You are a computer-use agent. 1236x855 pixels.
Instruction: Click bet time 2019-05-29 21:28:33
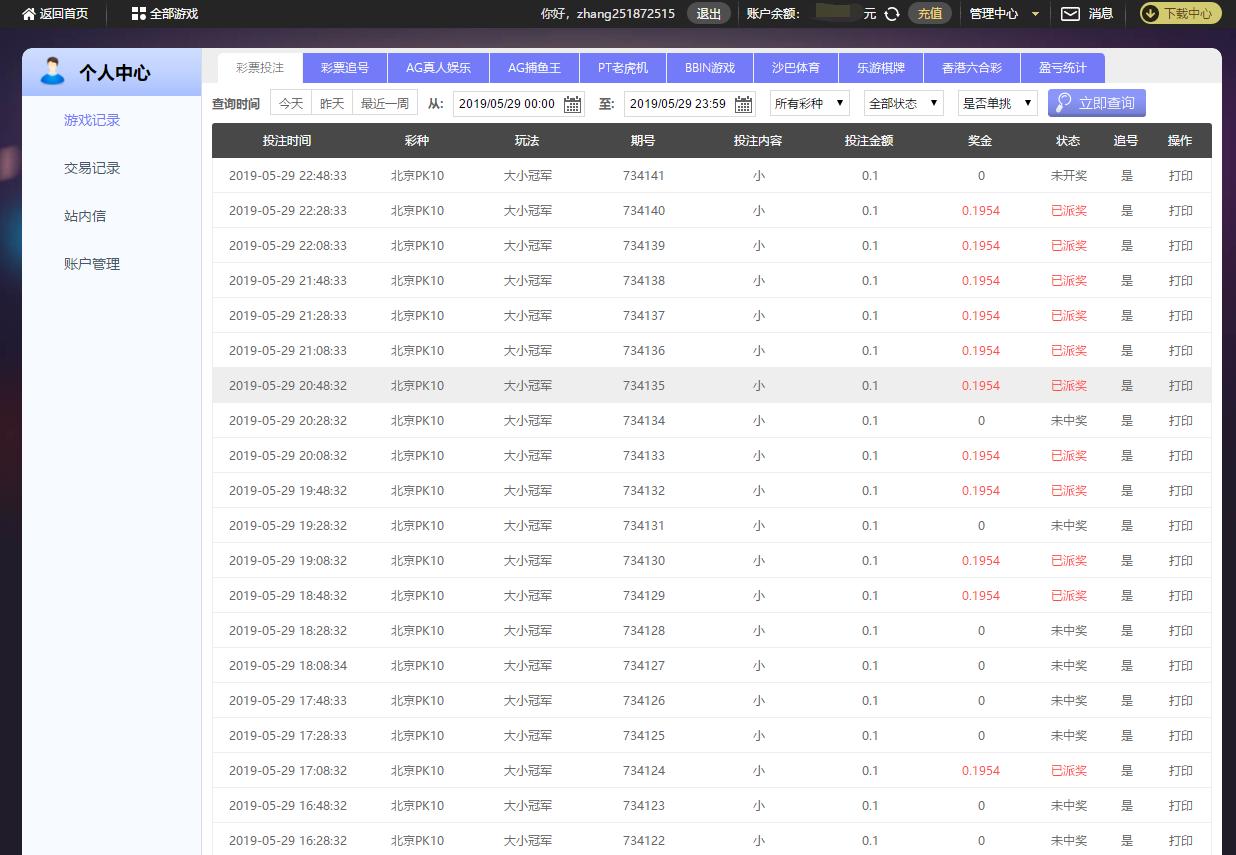[x=288, y=316]
